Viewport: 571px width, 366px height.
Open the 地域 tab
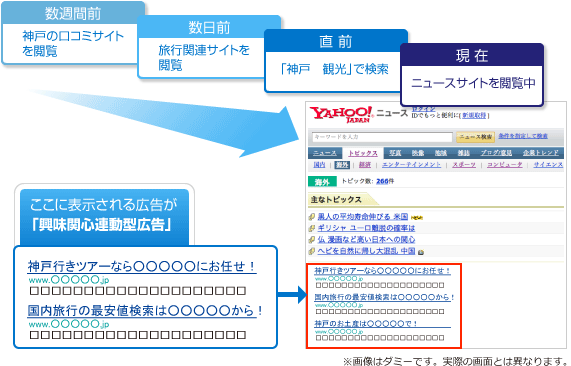[441, 153]
